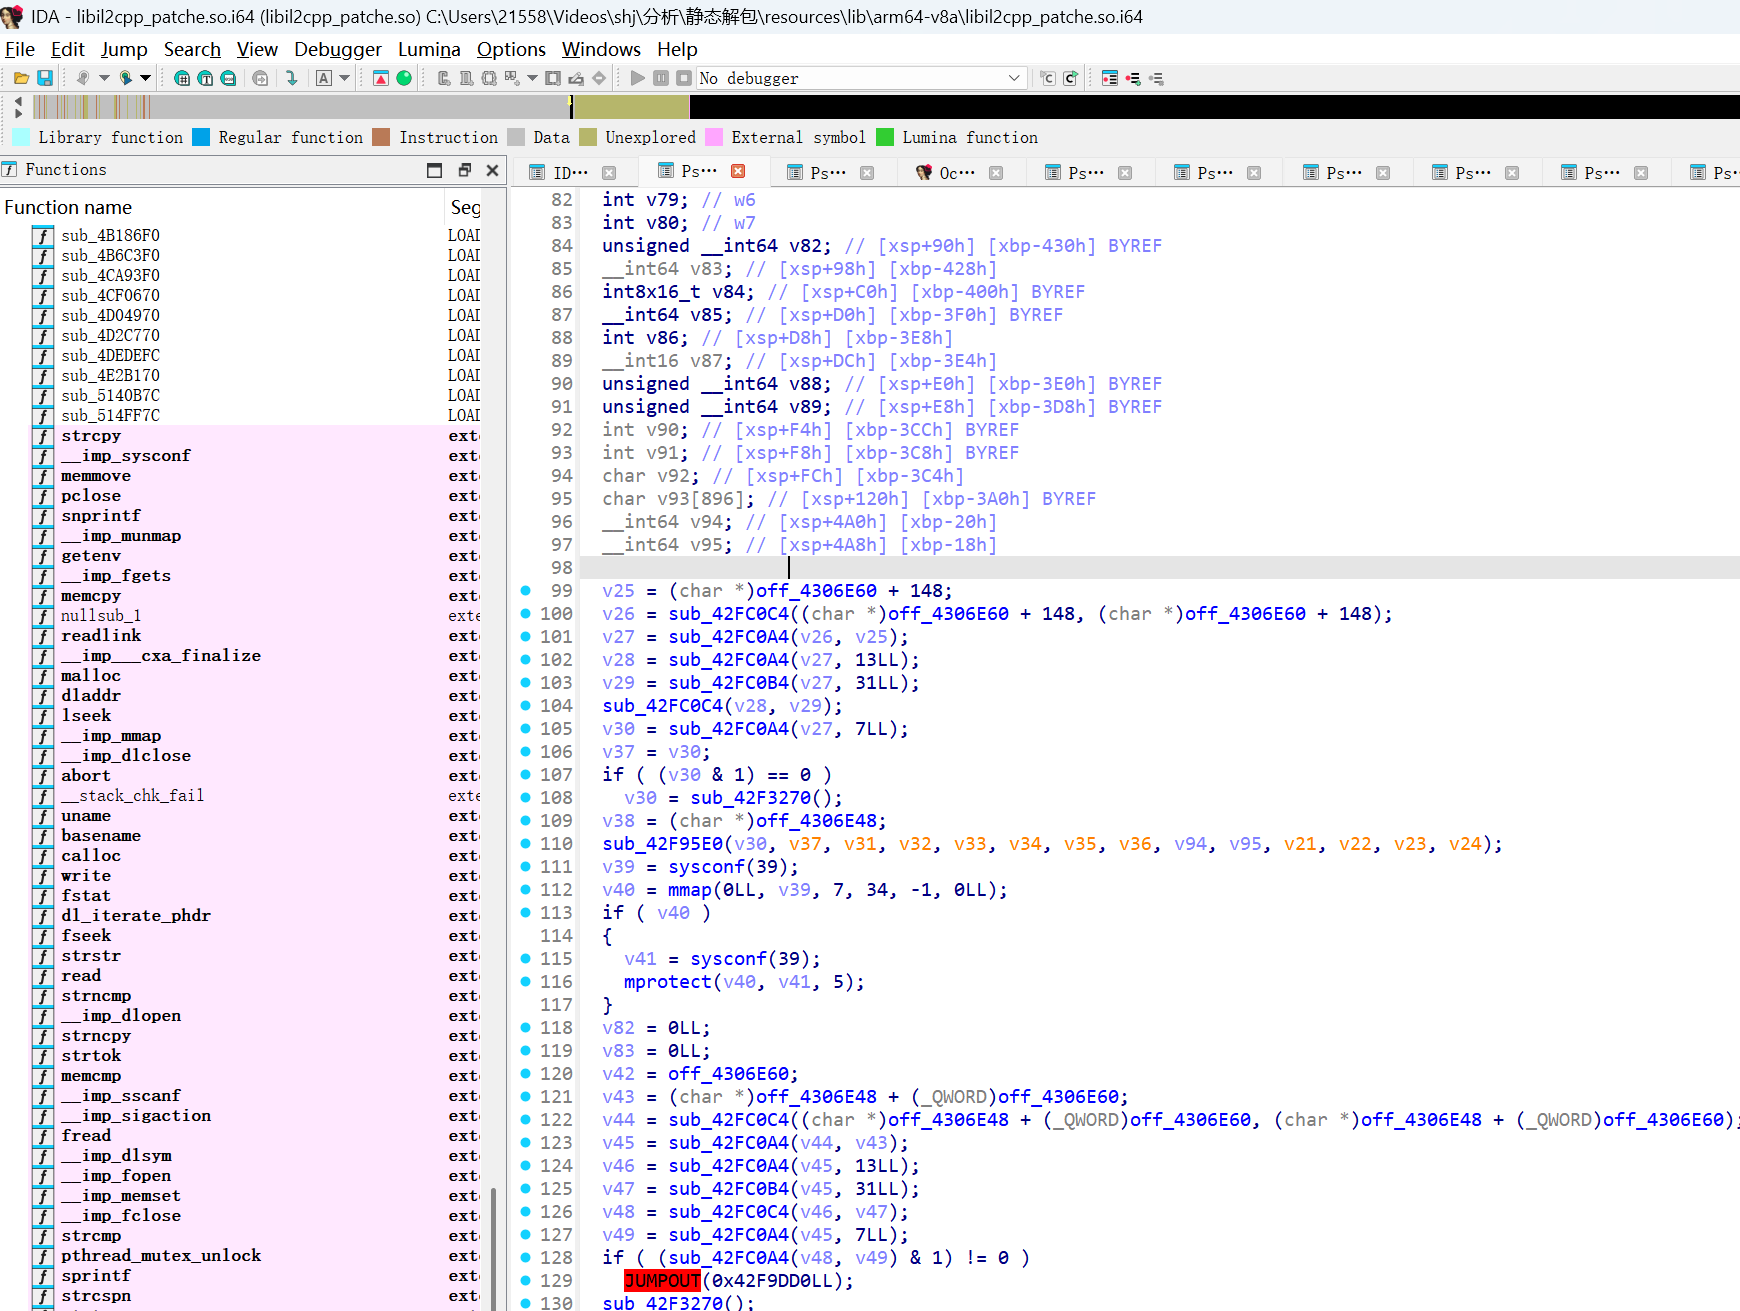Start the debugger process with play icon
1740x1311 pixels.
(638, 78)
